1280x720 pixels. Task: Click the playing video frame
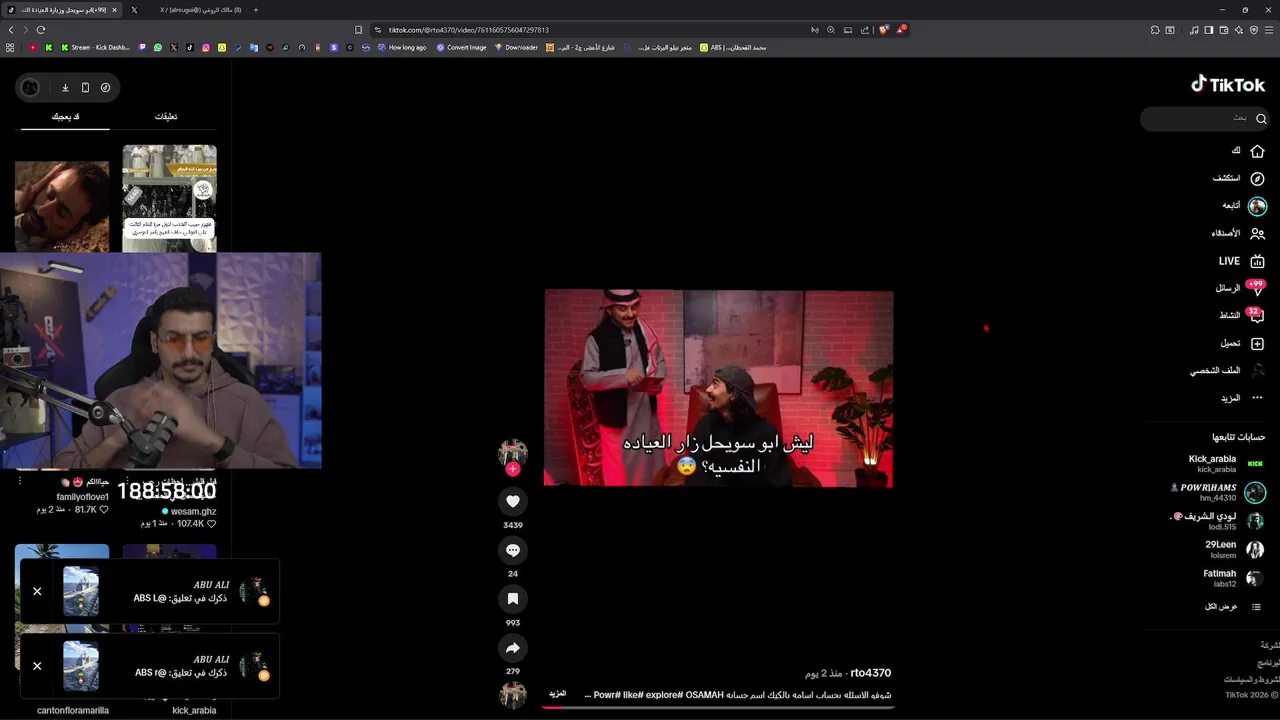[x=718, y=388]
